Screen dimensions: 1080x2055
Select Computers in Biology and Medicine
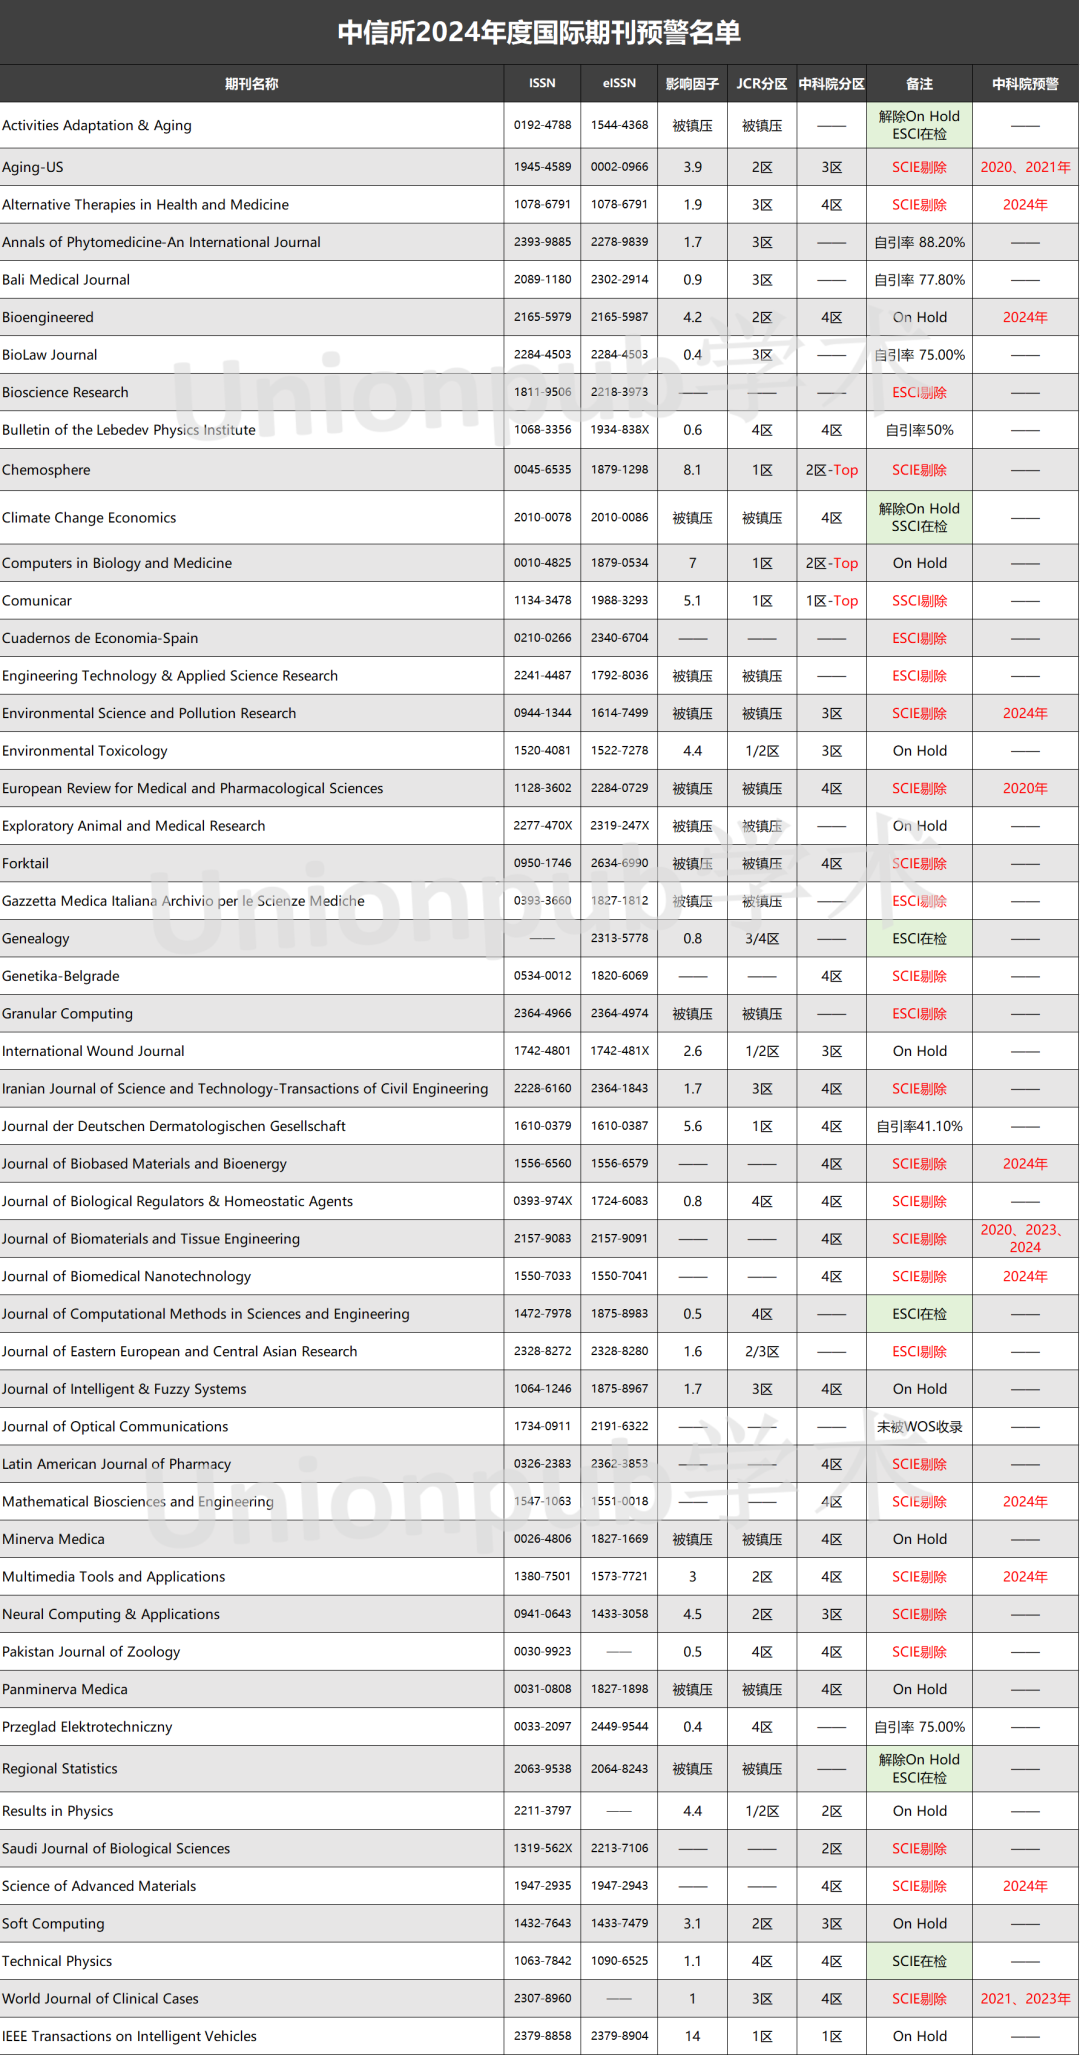(117, 563)
